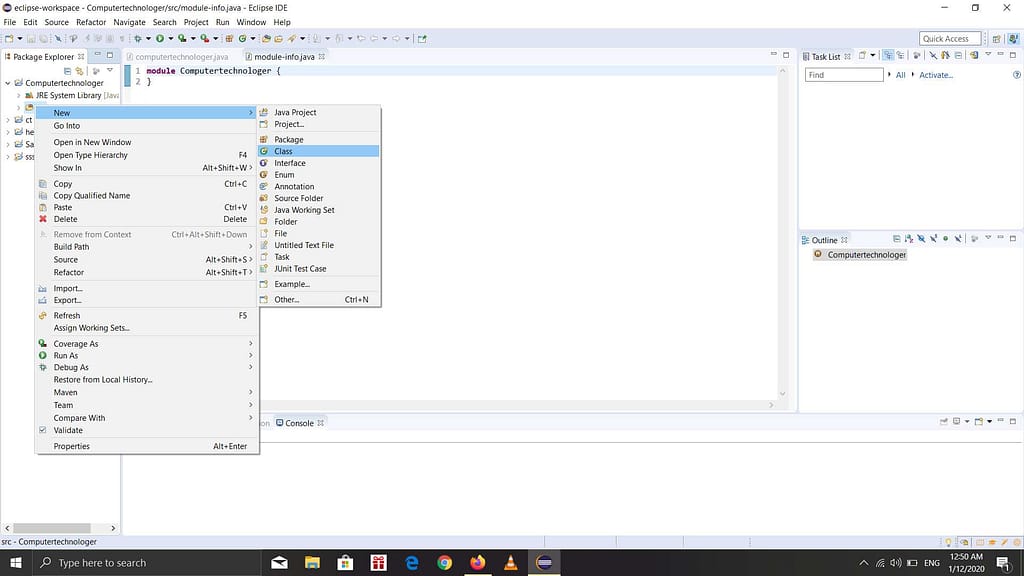Toggle Categorized presentation in Task List
Image resolution: width=1024 pixels, height=576 pixels.
click(888, 56)
